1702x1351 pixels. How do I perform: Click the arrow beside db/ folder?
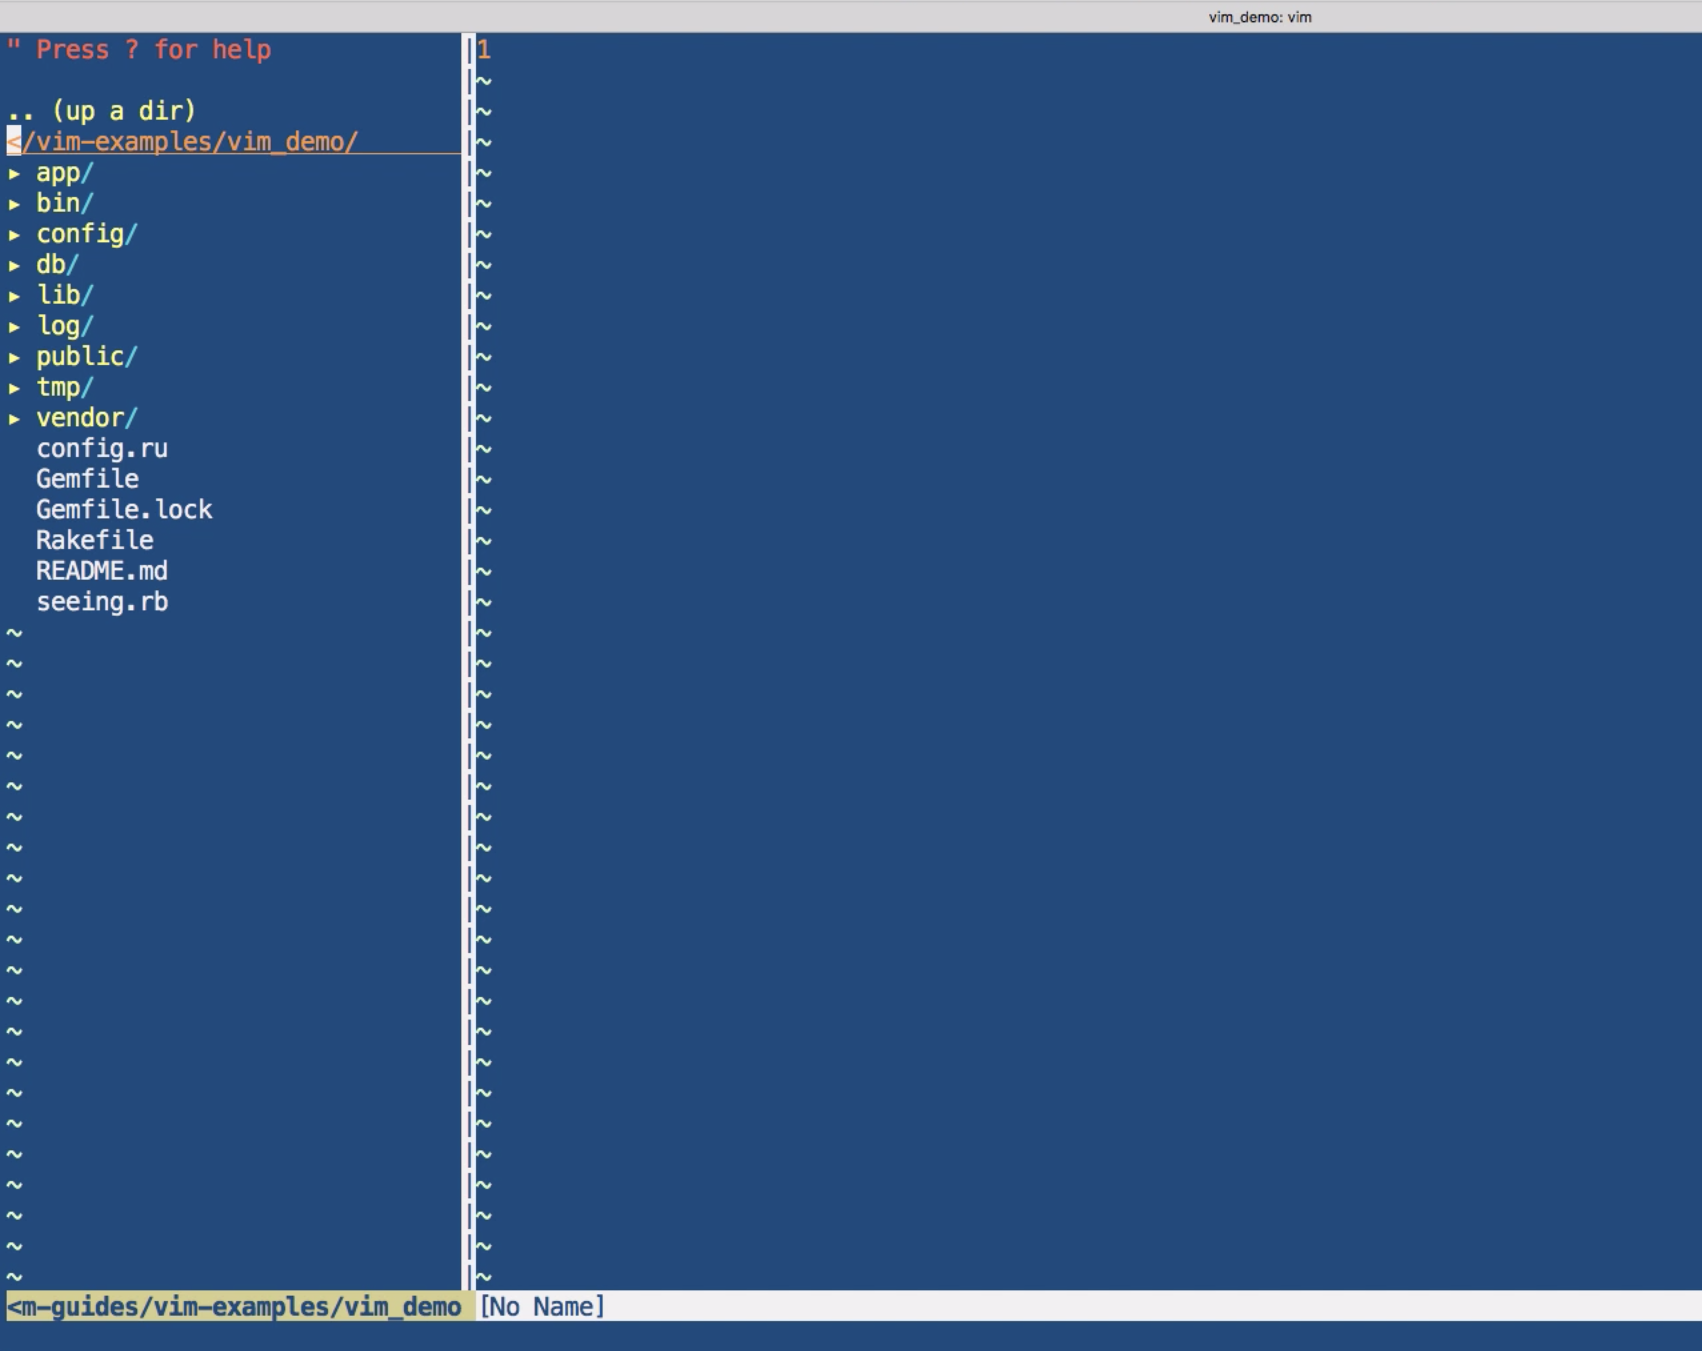15,265
